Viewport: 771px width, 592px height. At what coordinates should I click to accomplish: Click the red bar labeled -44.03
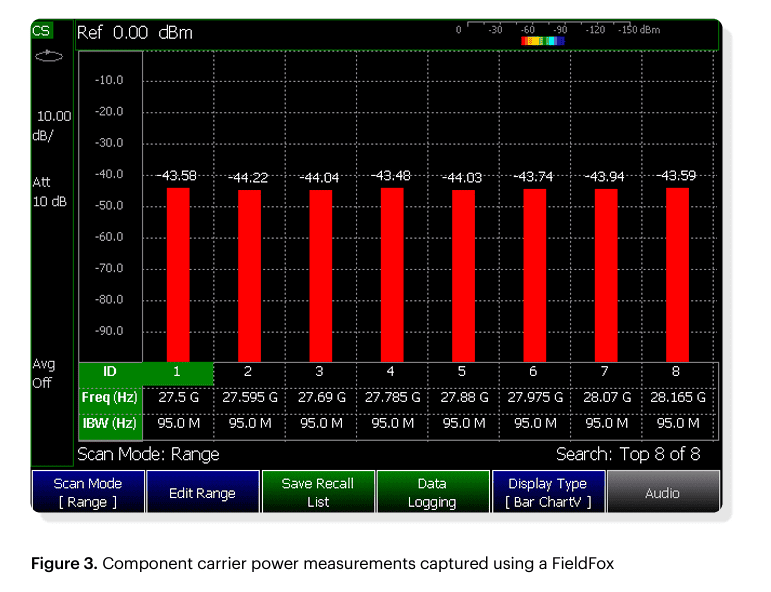463,276
